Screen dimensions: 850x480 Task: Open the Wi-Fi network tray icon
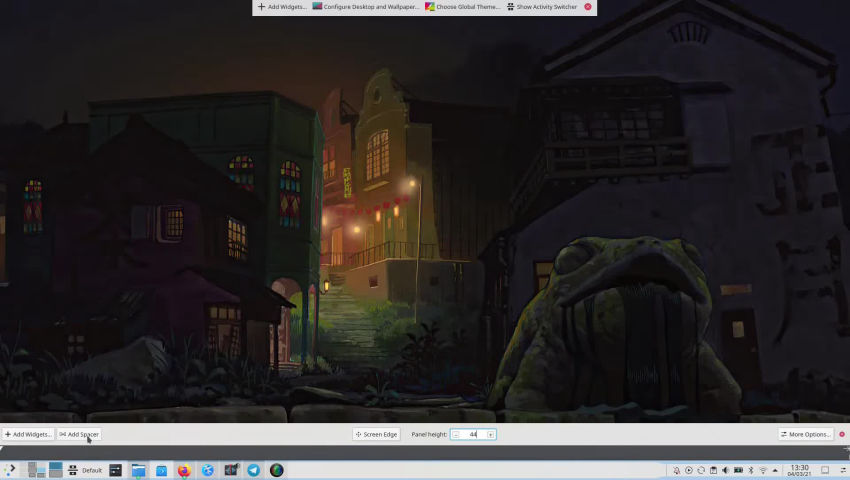click(x=763, y=470)
